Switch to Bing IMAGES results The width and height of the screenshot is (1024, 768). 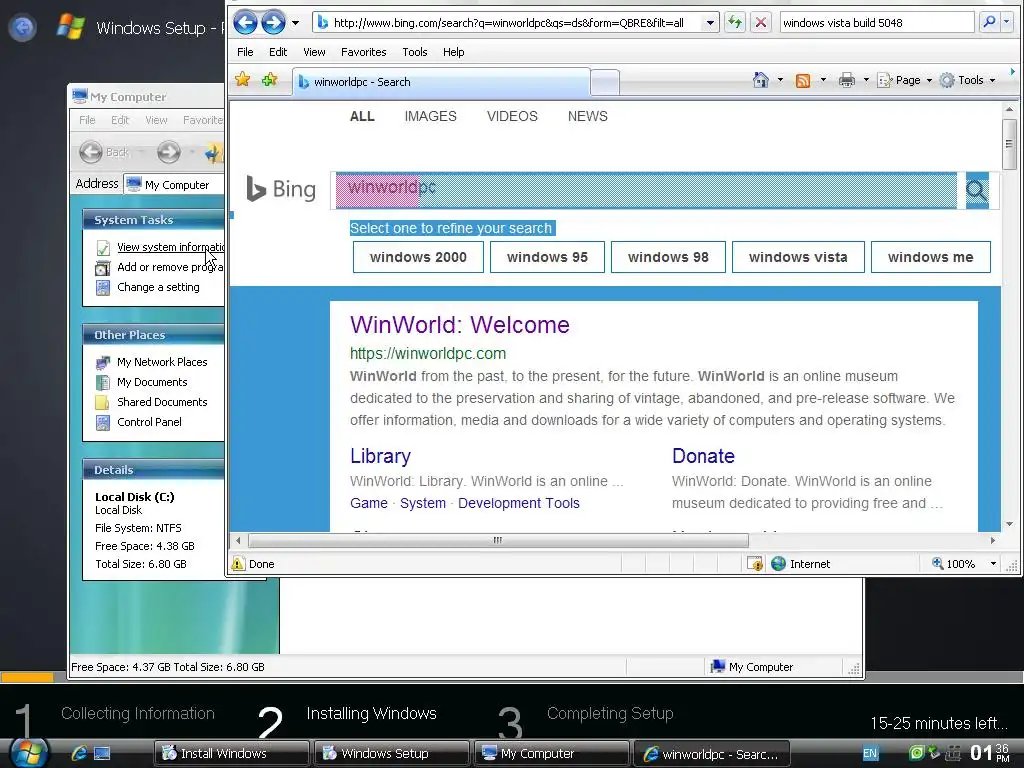pos(430,116)
